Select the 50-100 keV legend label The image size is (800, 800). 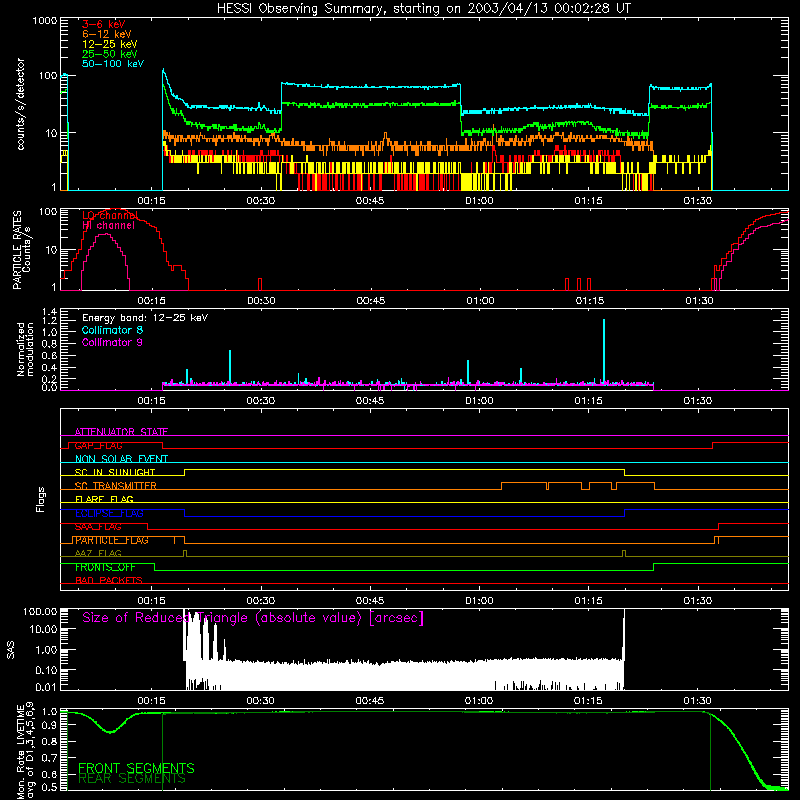click(113, 64)
